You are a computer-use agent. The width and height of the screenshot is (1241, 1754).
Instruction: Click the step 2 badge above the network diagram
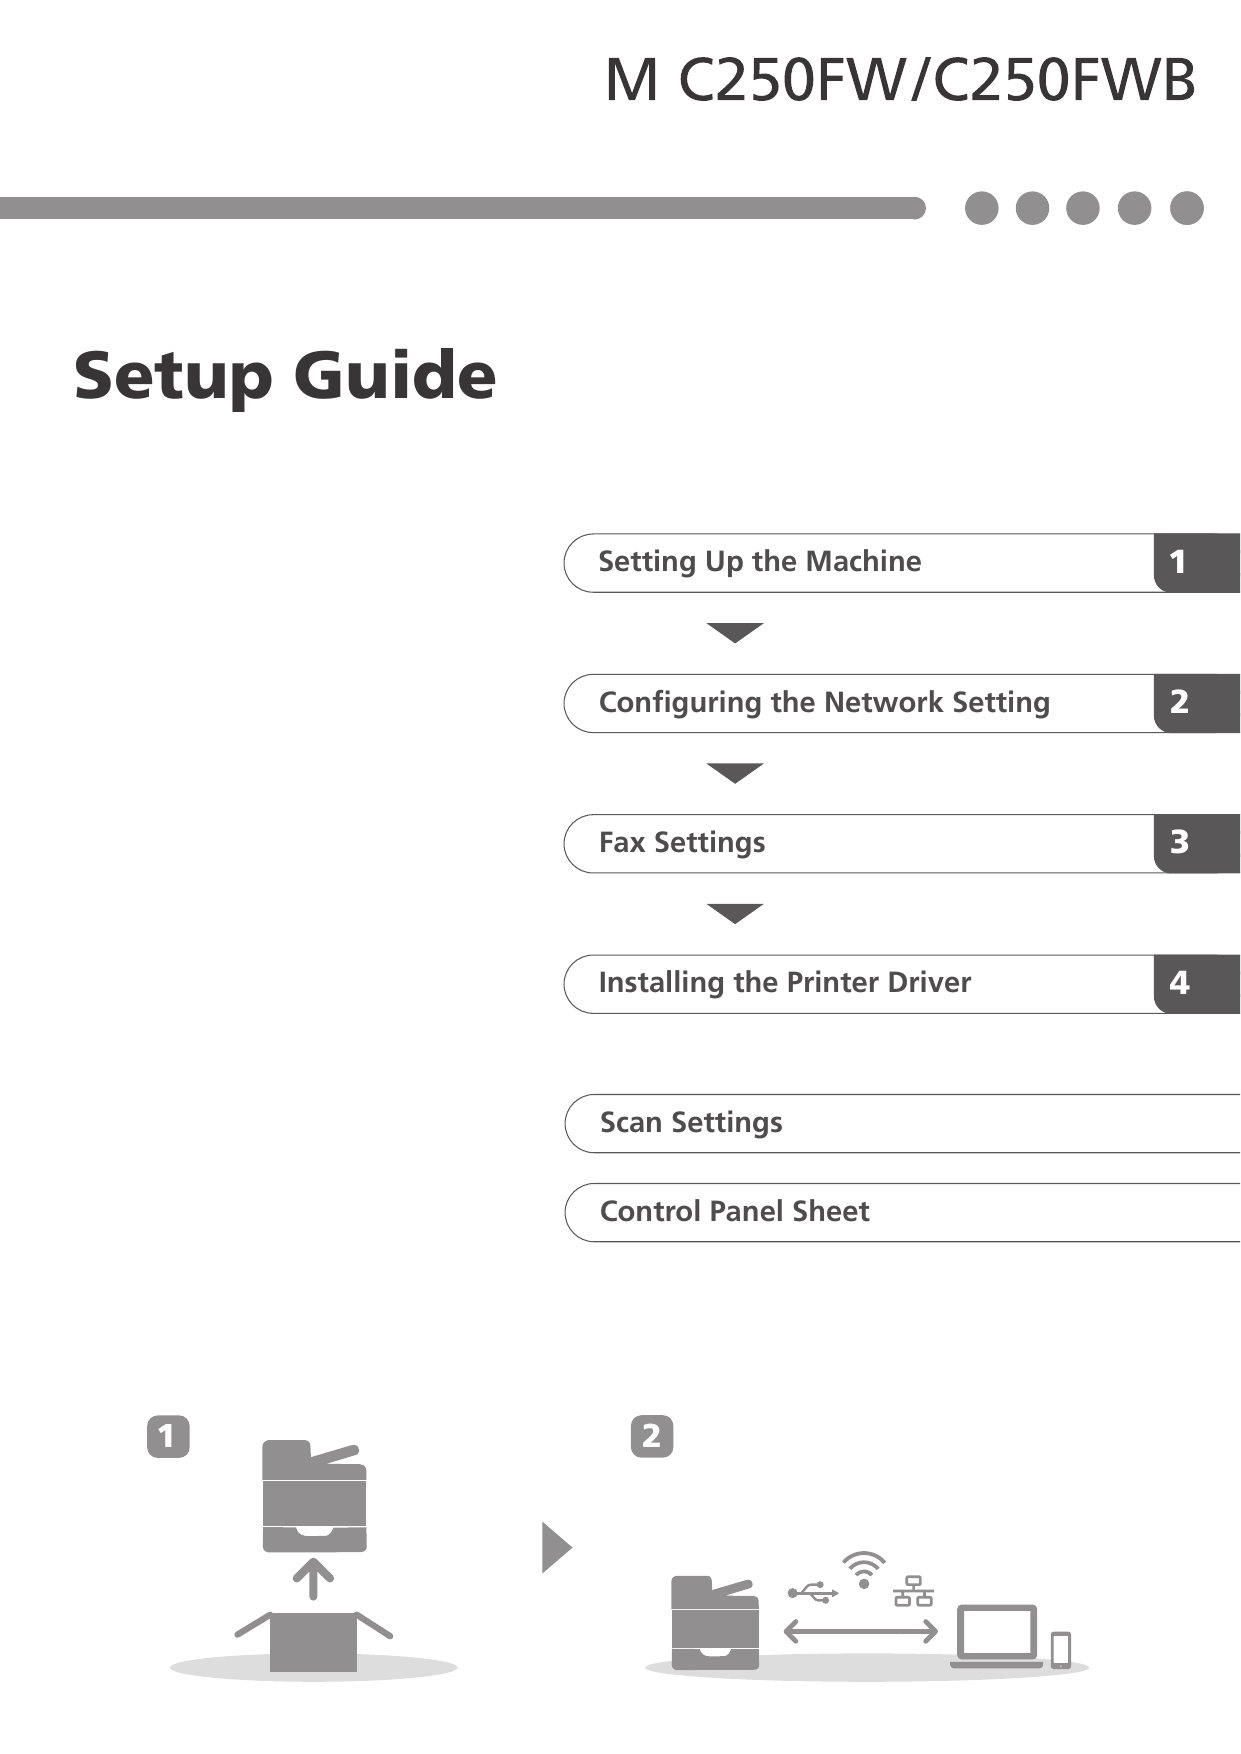coord(652,1436)
